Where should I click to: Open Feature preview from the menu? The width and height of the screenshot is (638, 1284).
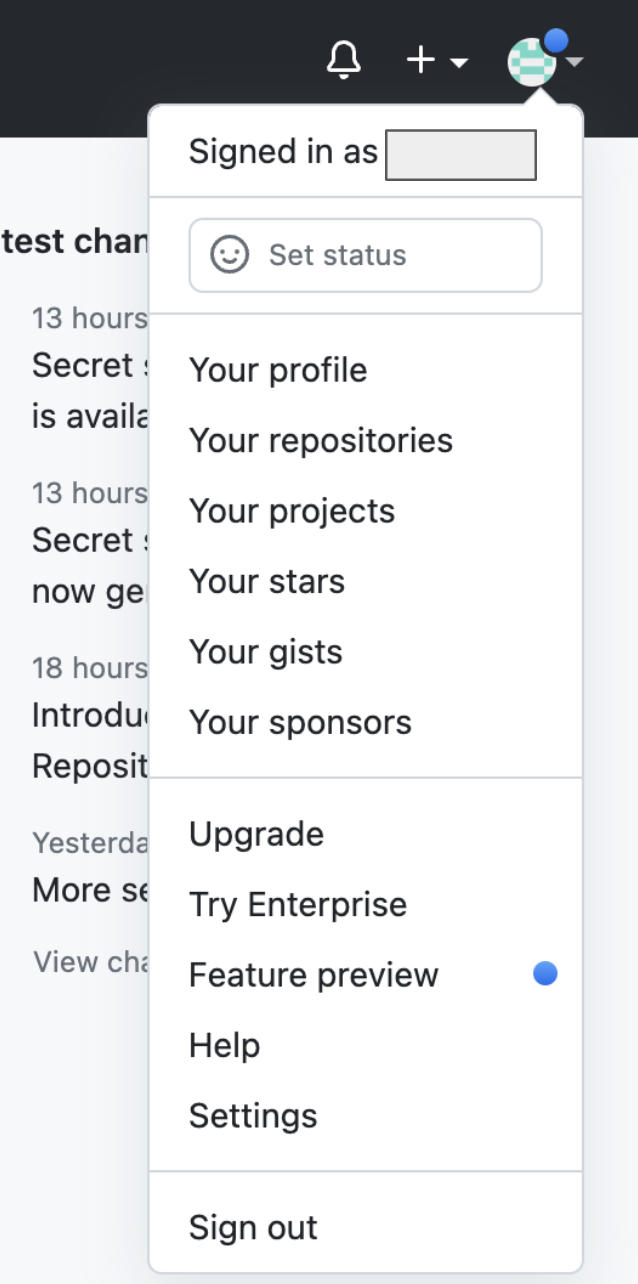pos(313,974)
